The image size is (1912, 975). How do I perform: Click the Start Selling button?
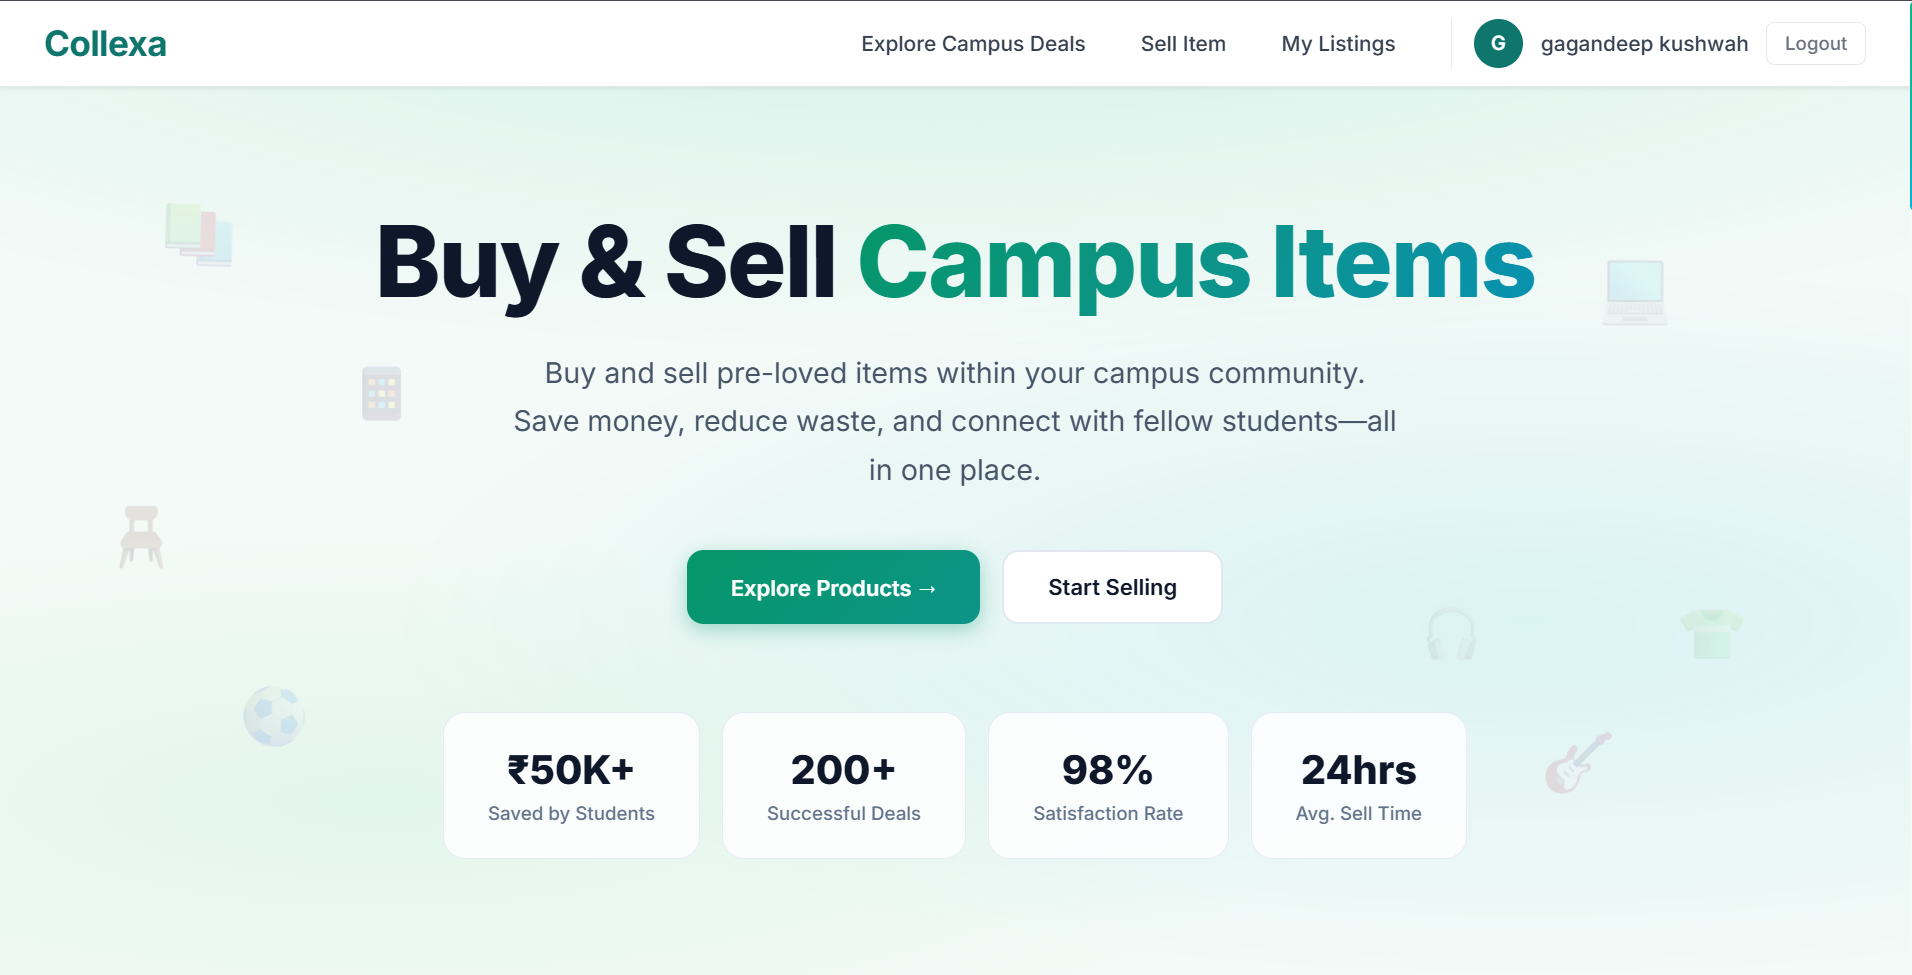(1112, 587)
